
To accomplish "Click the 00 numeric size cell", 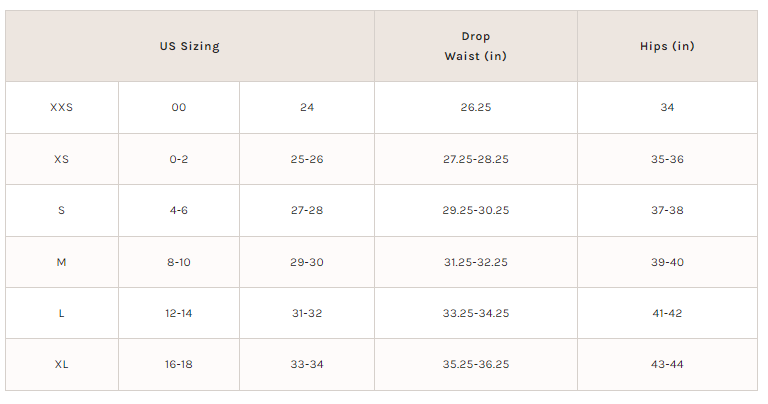I will [x=179, y=107].
